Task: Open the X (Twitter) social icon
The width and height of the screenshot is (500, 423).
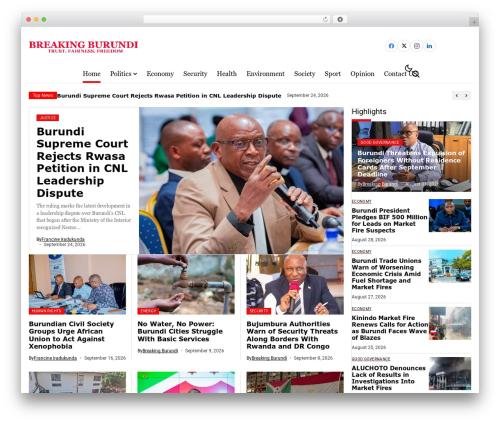Action: pos(404,46)
